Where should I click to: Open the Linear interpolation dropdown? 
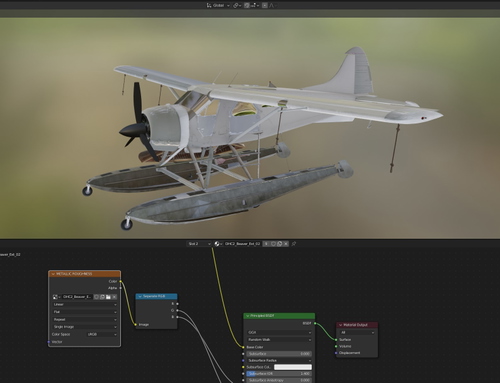[x=85, y=304]
